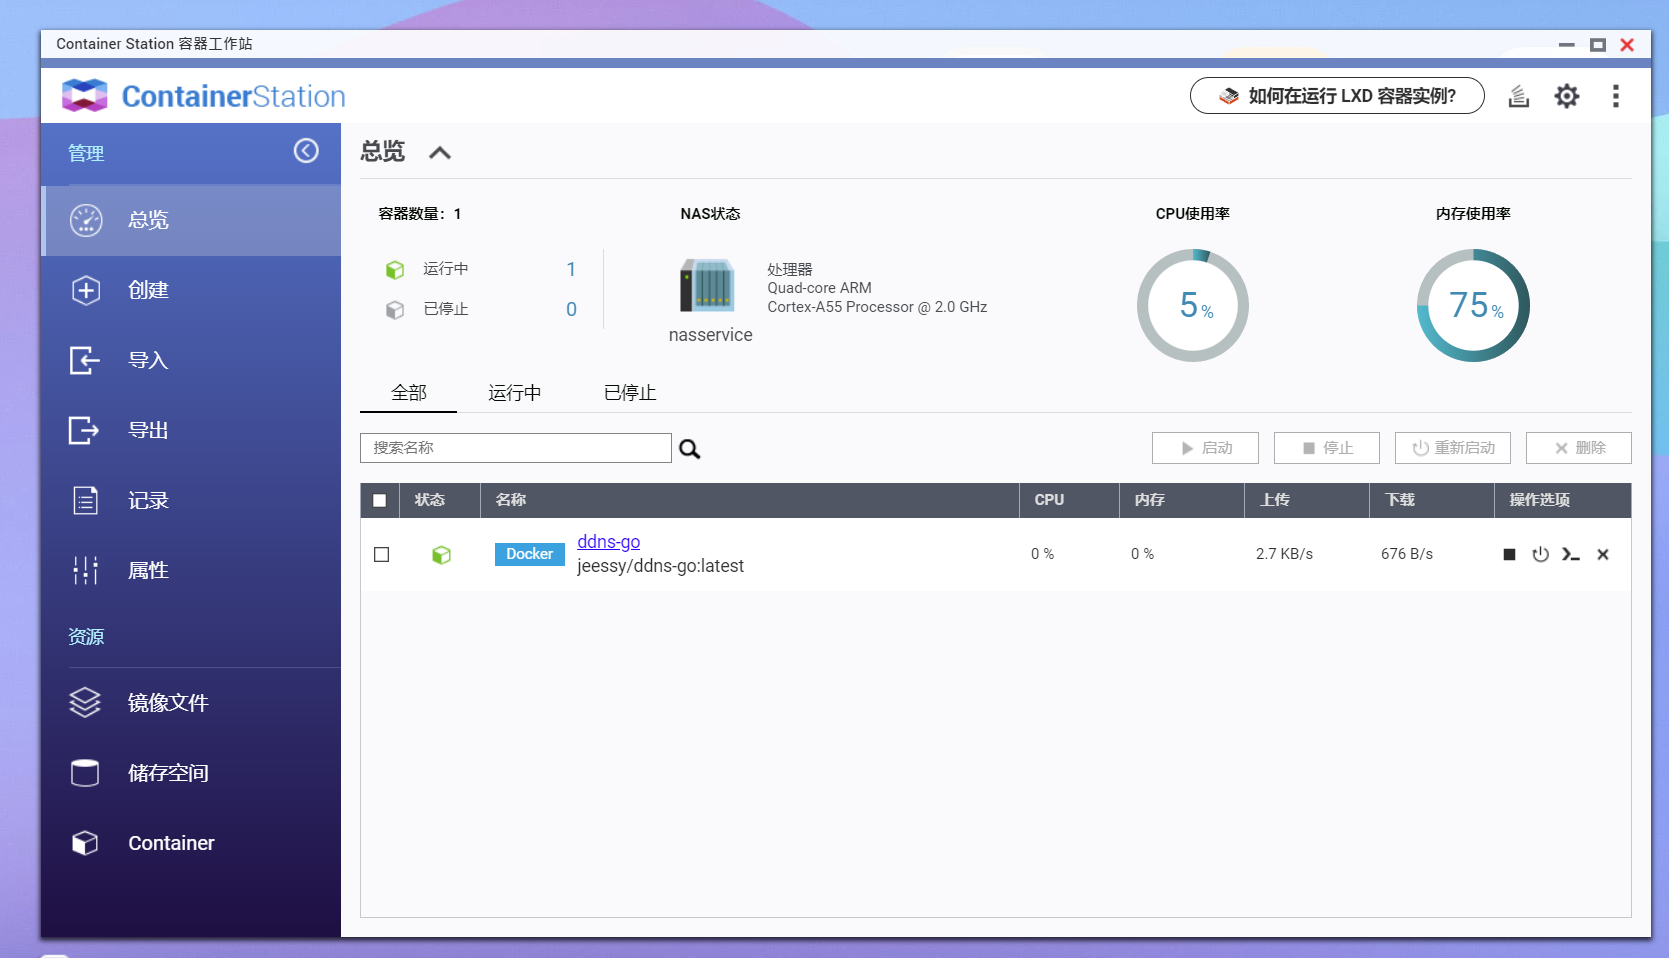Check the ddns-go row checkbox
1669x958 pixels.
381,554
